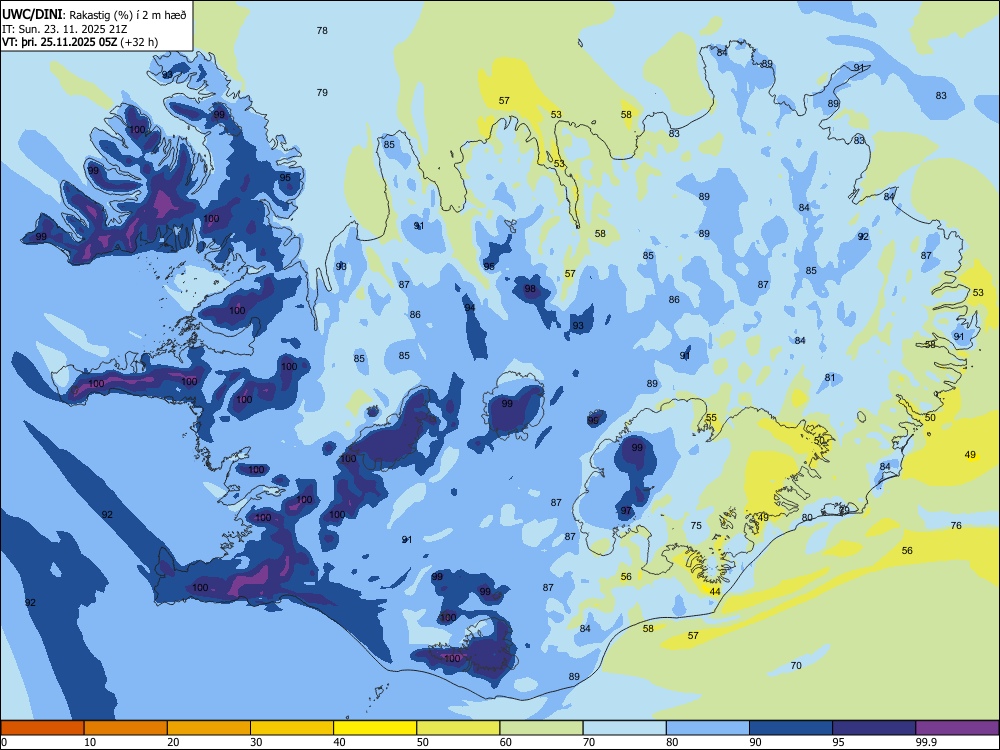This screenshot has width=1000, height=750.
Task: Click the '90' legend tick label
Action: (x=755, y=742)
